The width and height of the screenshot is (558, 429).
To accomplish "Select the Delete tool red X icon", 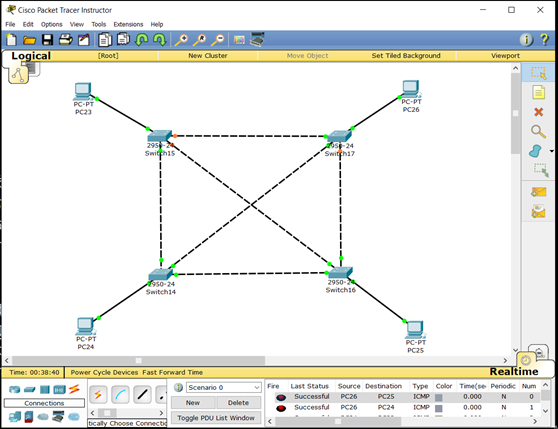I will (x=538, y=112).
